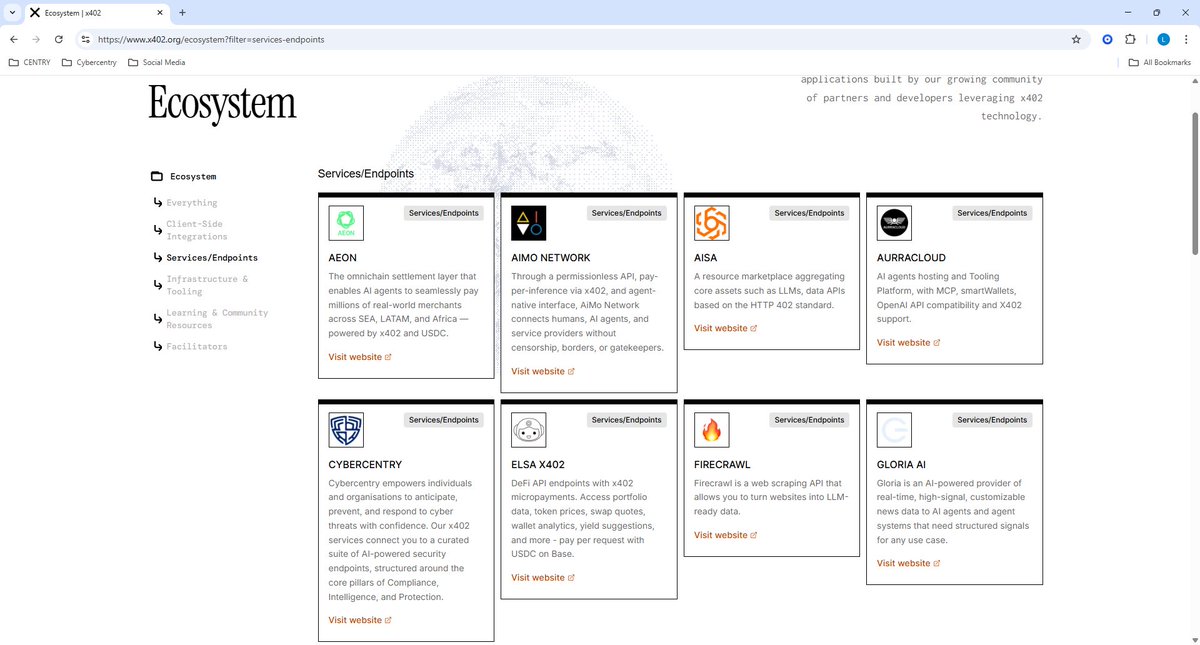Open the CENTRY bookmark folder
The height and width of the screenshot is (645, 1200).
tap(29, 62)
